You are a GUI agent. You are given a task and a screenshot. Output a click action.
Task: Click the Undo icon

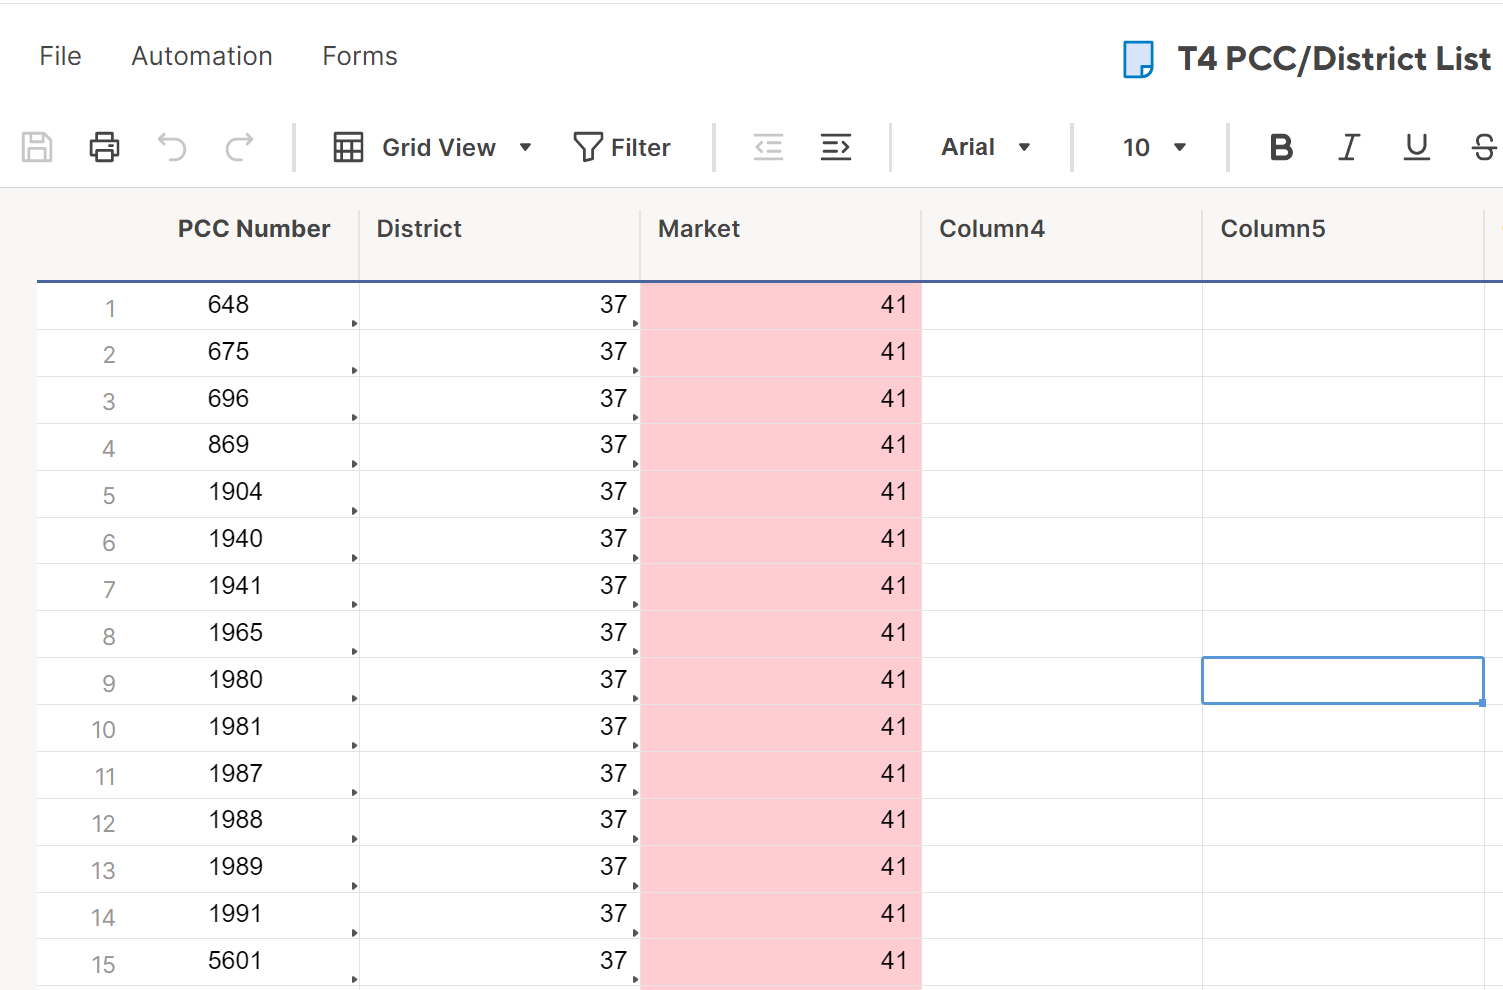(171, 147)
